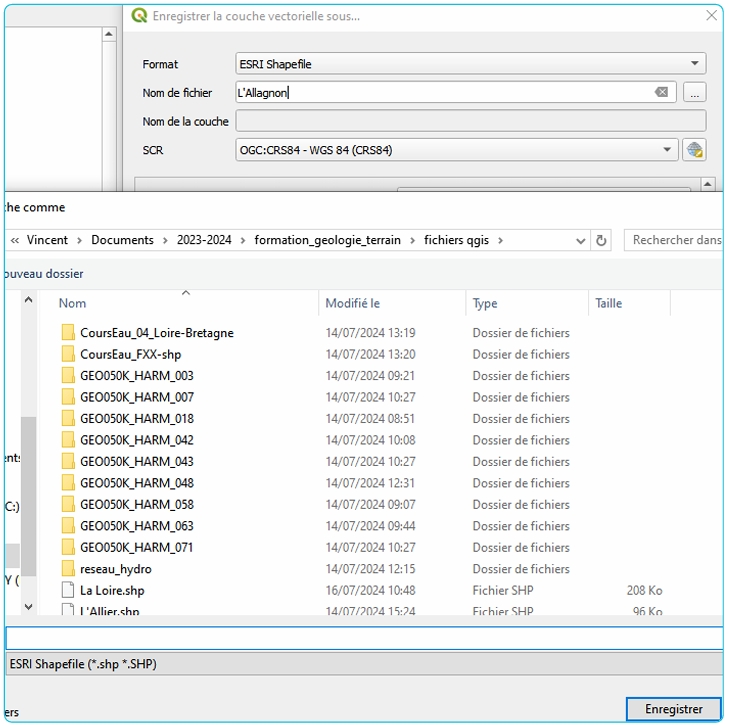
Task: Open the CoursEau_04_Loire-Bretagne folder
Action: click(x=156, y=333)
